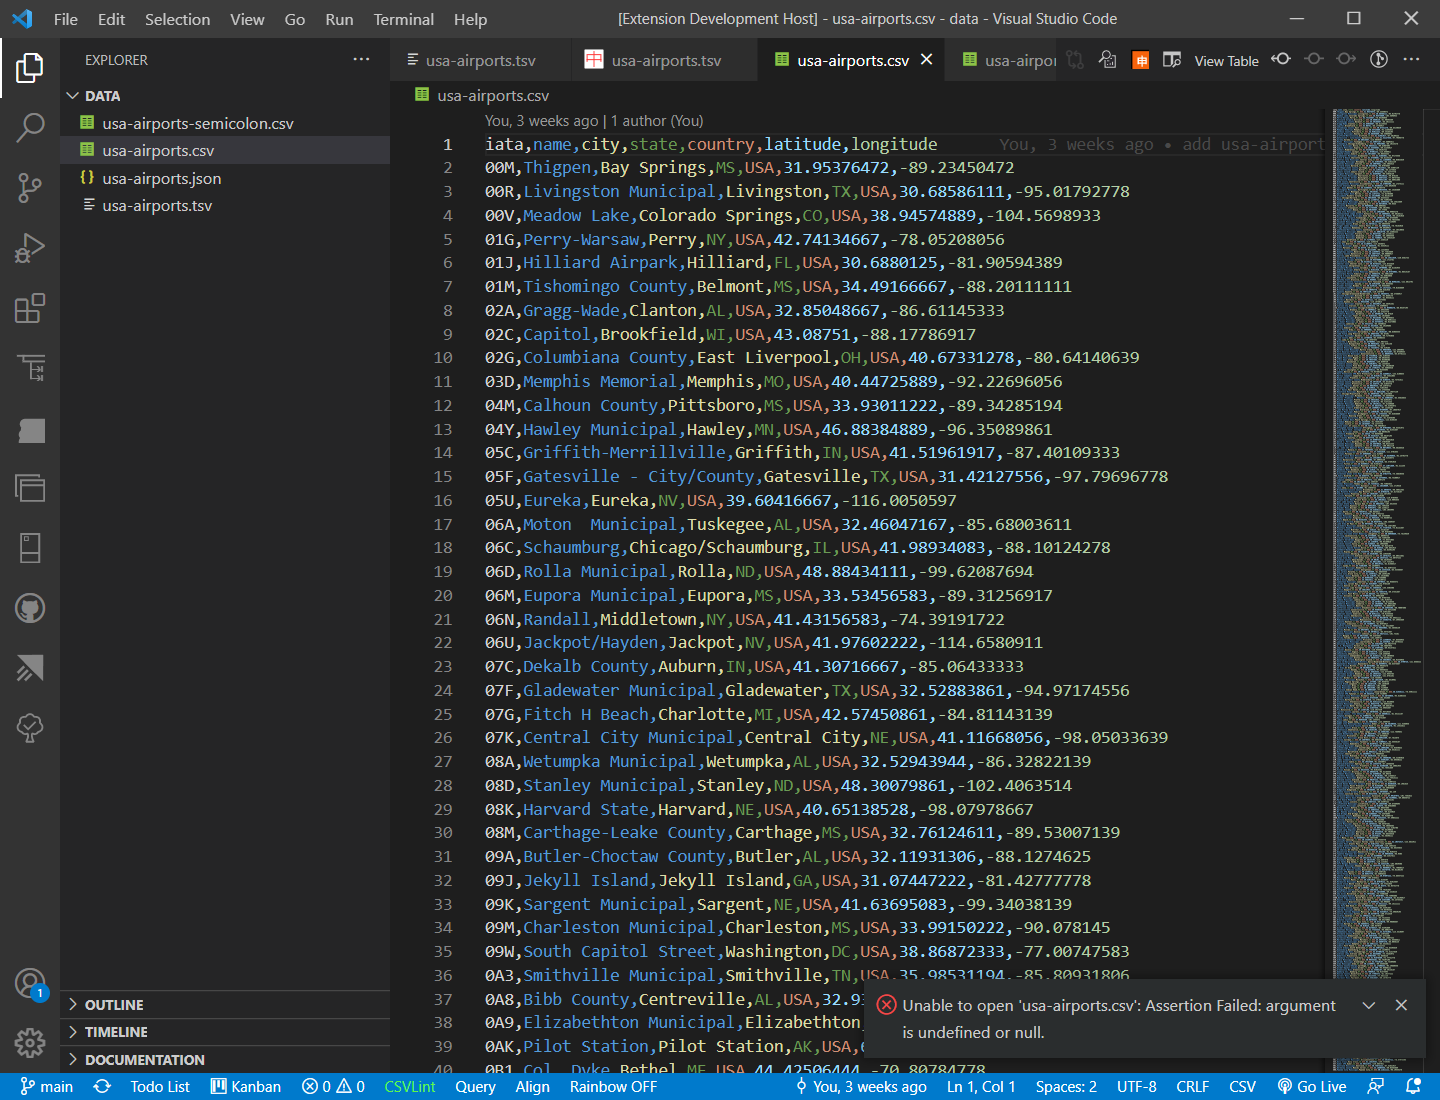The image size is (1440, 1100).
Task: Click the Query status bar button
Action: [475, 1086]
